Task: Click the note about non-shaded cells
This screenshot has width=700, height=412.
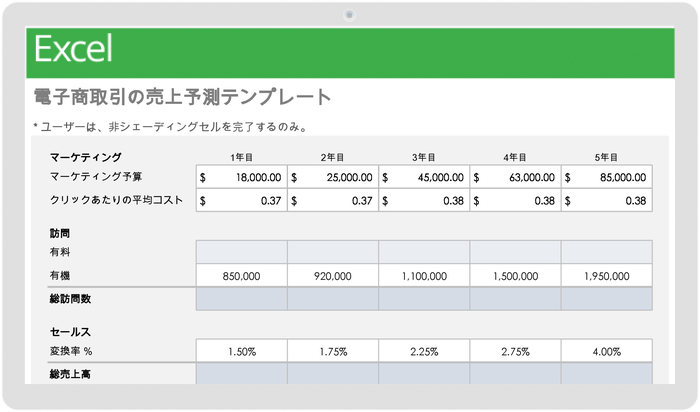Action: (171, 127)
